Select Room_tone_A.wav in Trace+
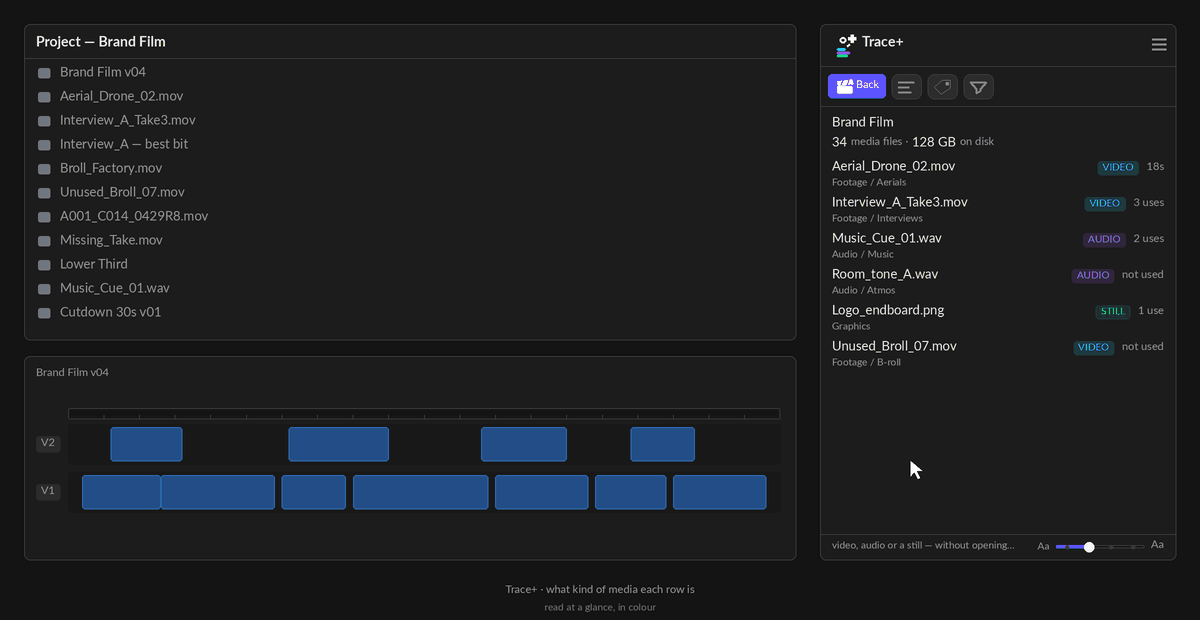This screenshot has width=1200, height=620. [x=998, y=281]
